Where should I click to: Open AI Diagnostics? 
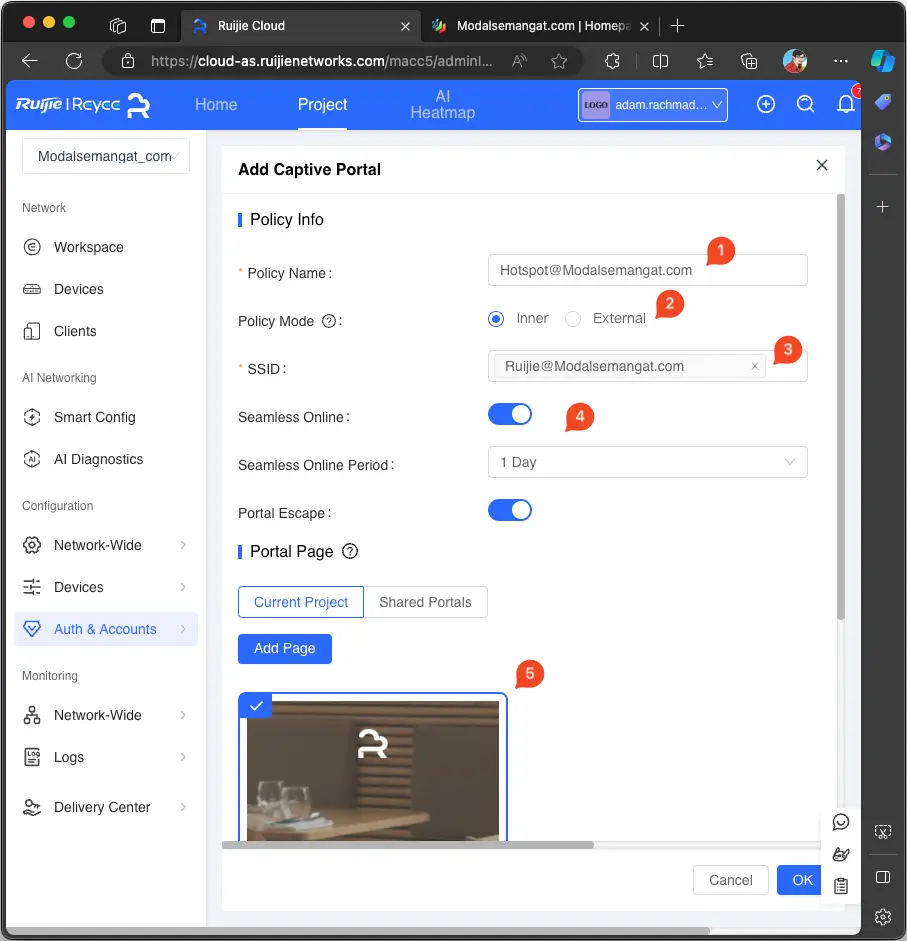pos(98,459)
